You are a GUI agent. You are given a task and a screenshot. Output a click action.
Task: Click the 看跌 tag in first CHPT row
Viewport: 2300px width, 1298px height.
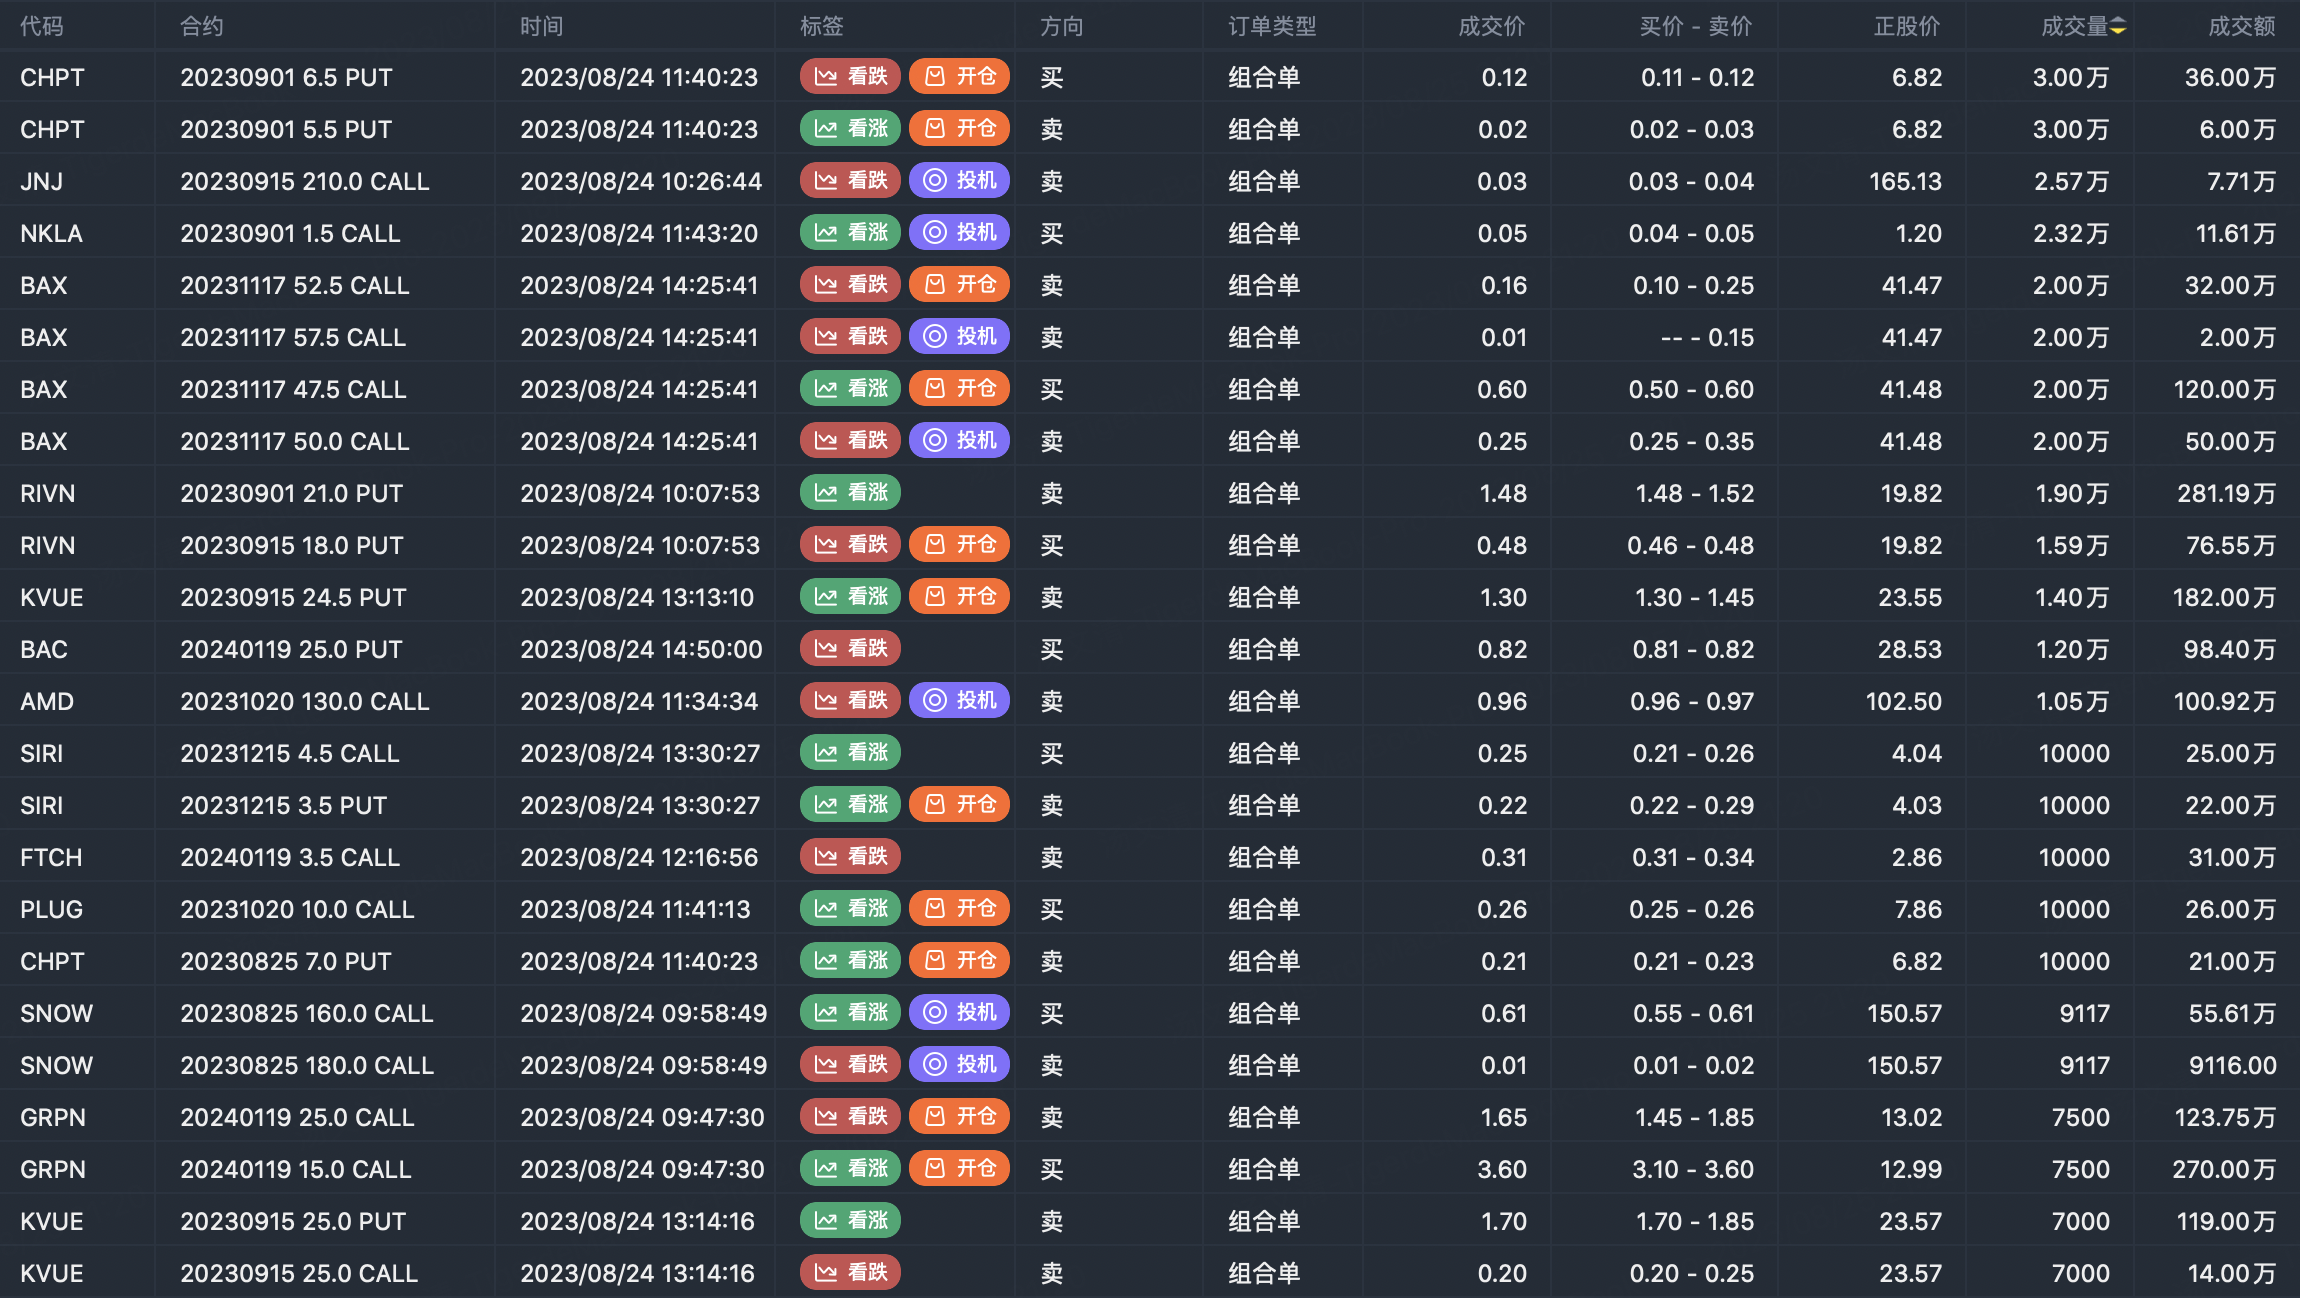pyautogui.click(x=851, y=77)
